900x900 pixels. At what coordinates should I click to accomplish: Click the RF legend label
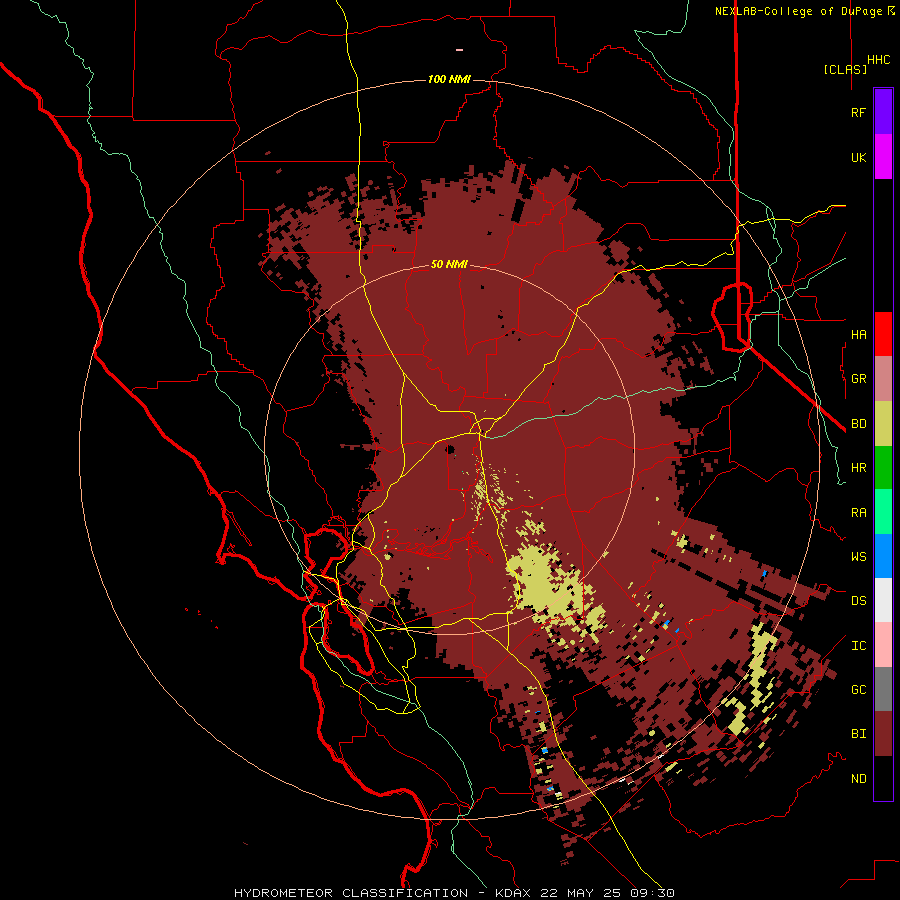858,113
